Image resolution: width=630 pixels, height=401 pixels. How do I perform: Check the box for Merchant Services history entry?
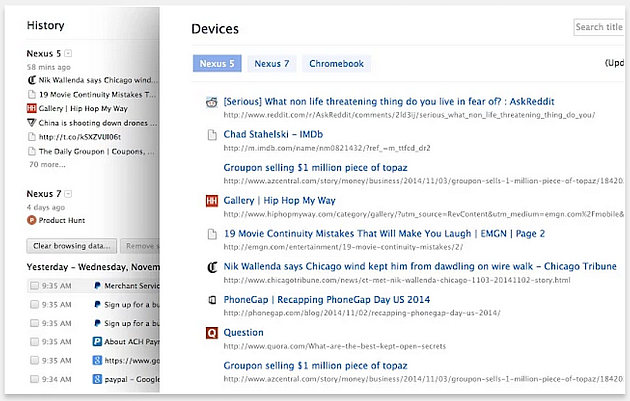click(35, 286)
